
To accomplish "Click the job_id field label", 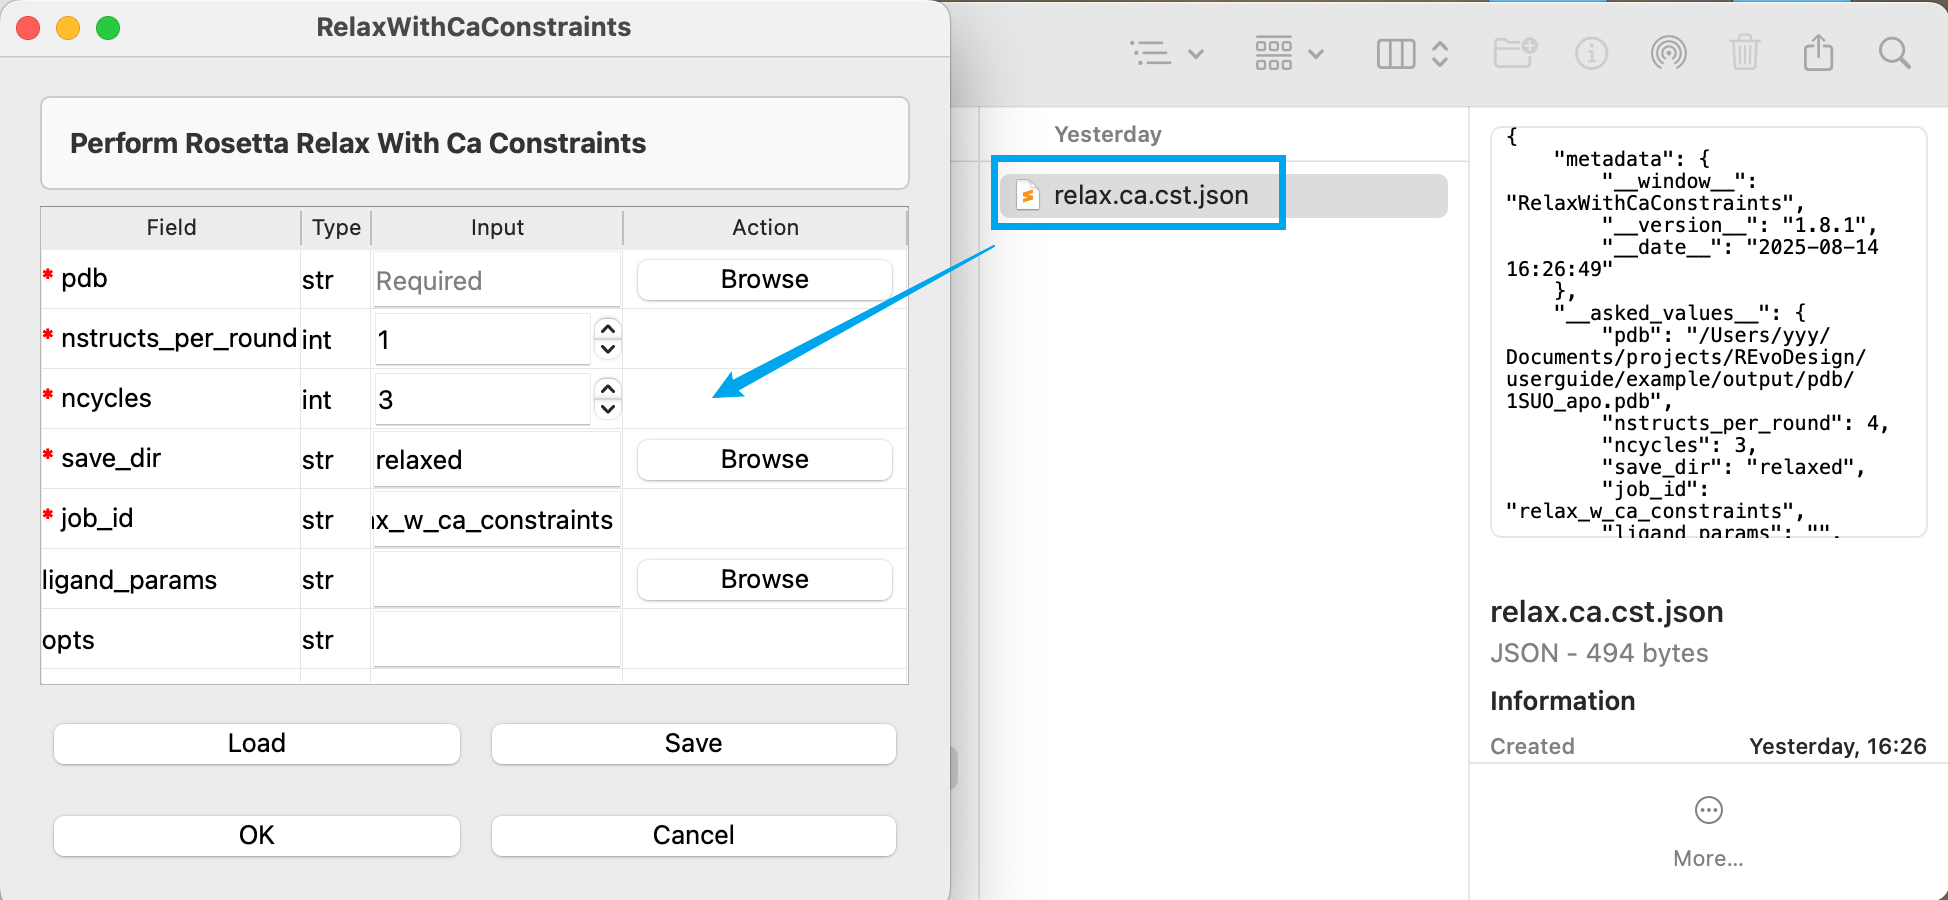I will click(97, 519).
